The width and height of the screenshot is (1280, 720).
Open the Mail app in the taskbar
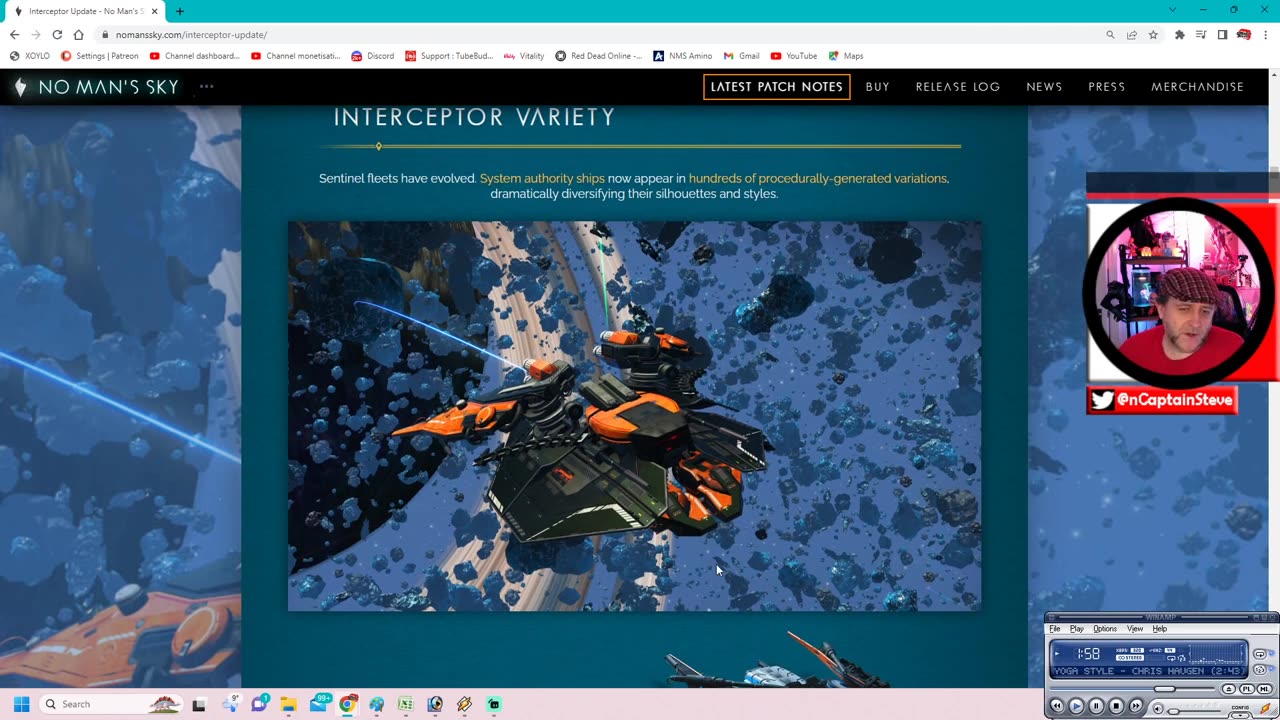[x=319, y=704]
